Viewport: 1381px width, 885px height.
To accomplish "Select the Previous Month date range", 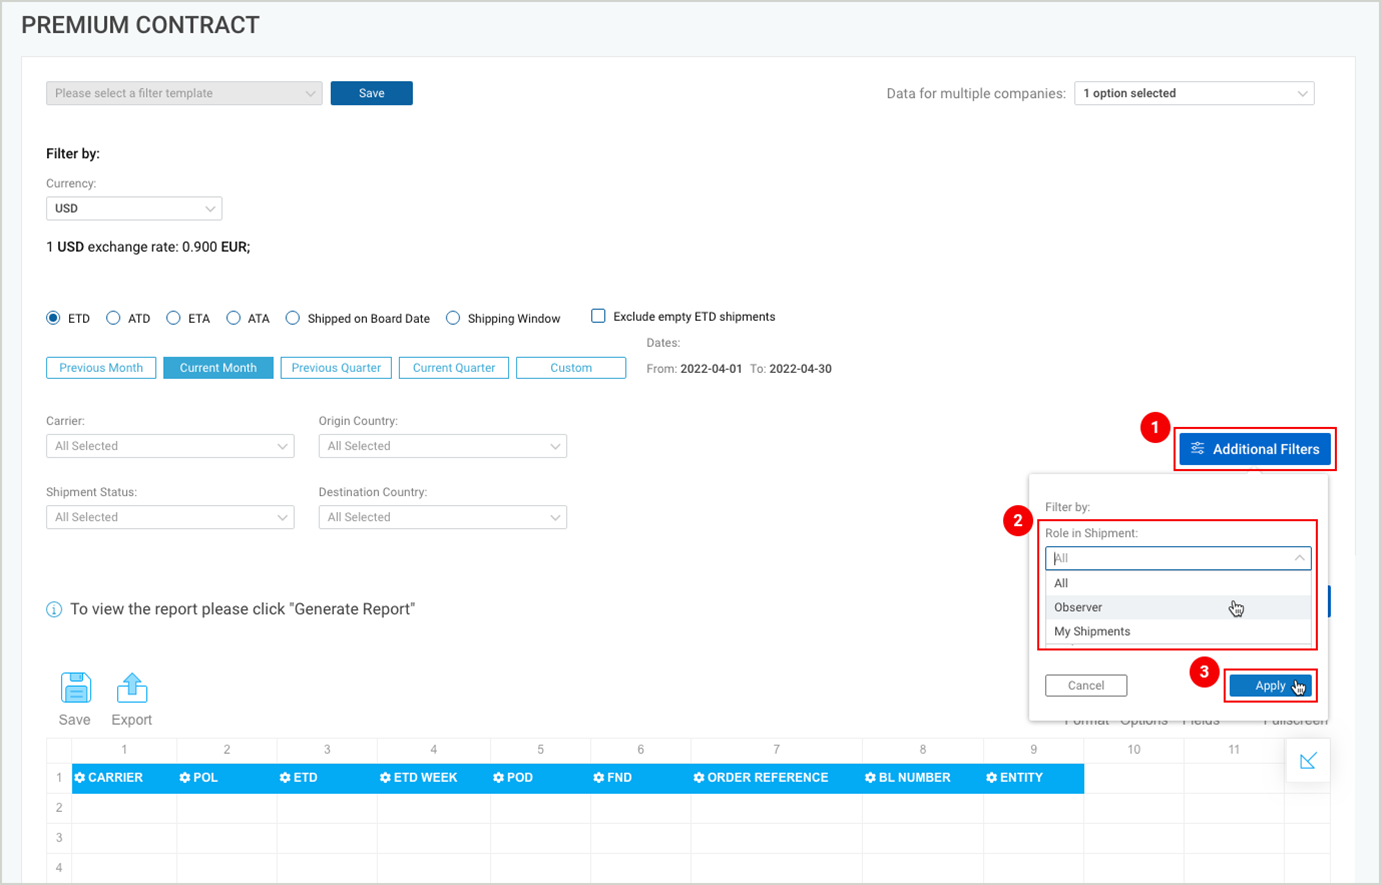I will coord(101,368).
